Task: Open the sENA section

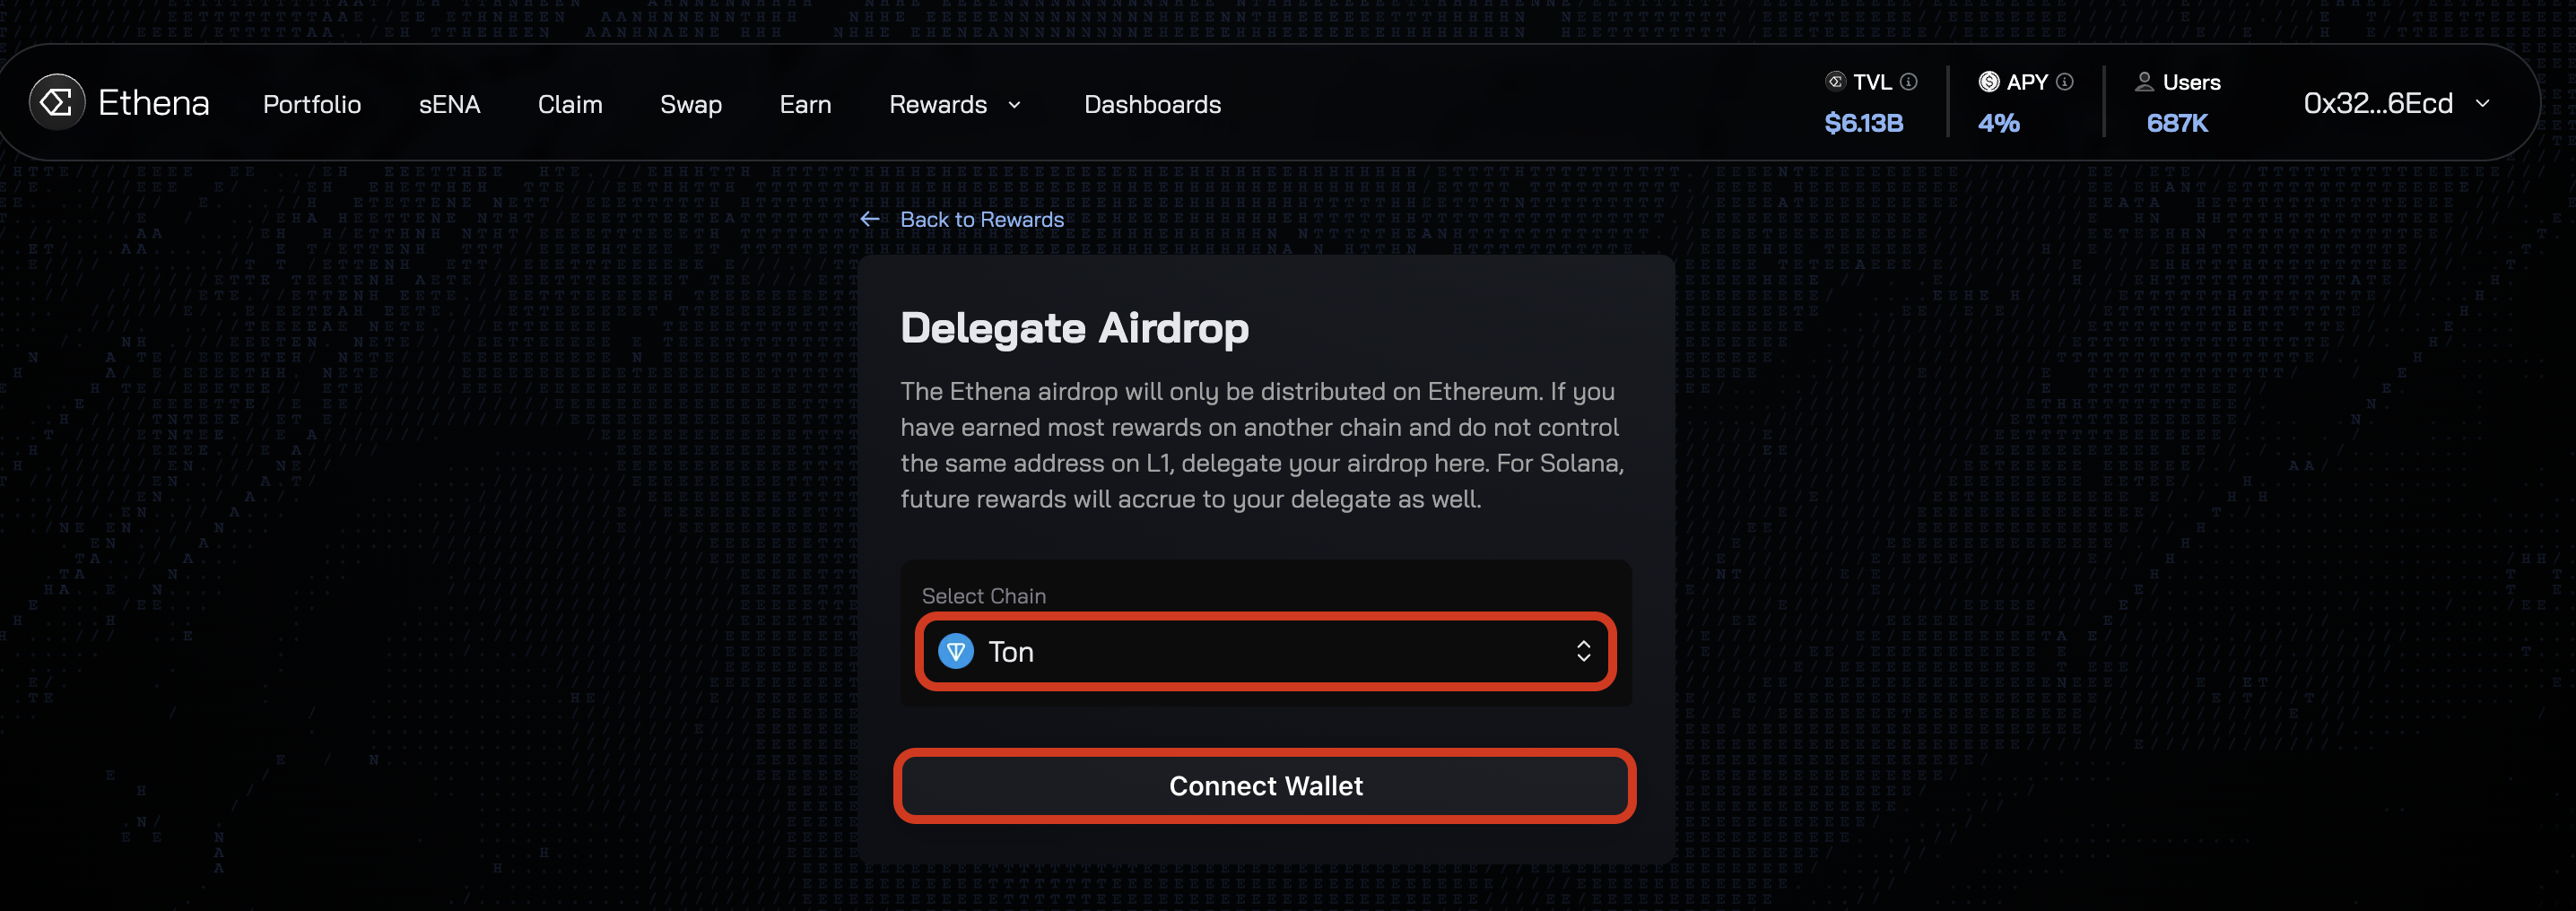Action: (x=449, y=104)
